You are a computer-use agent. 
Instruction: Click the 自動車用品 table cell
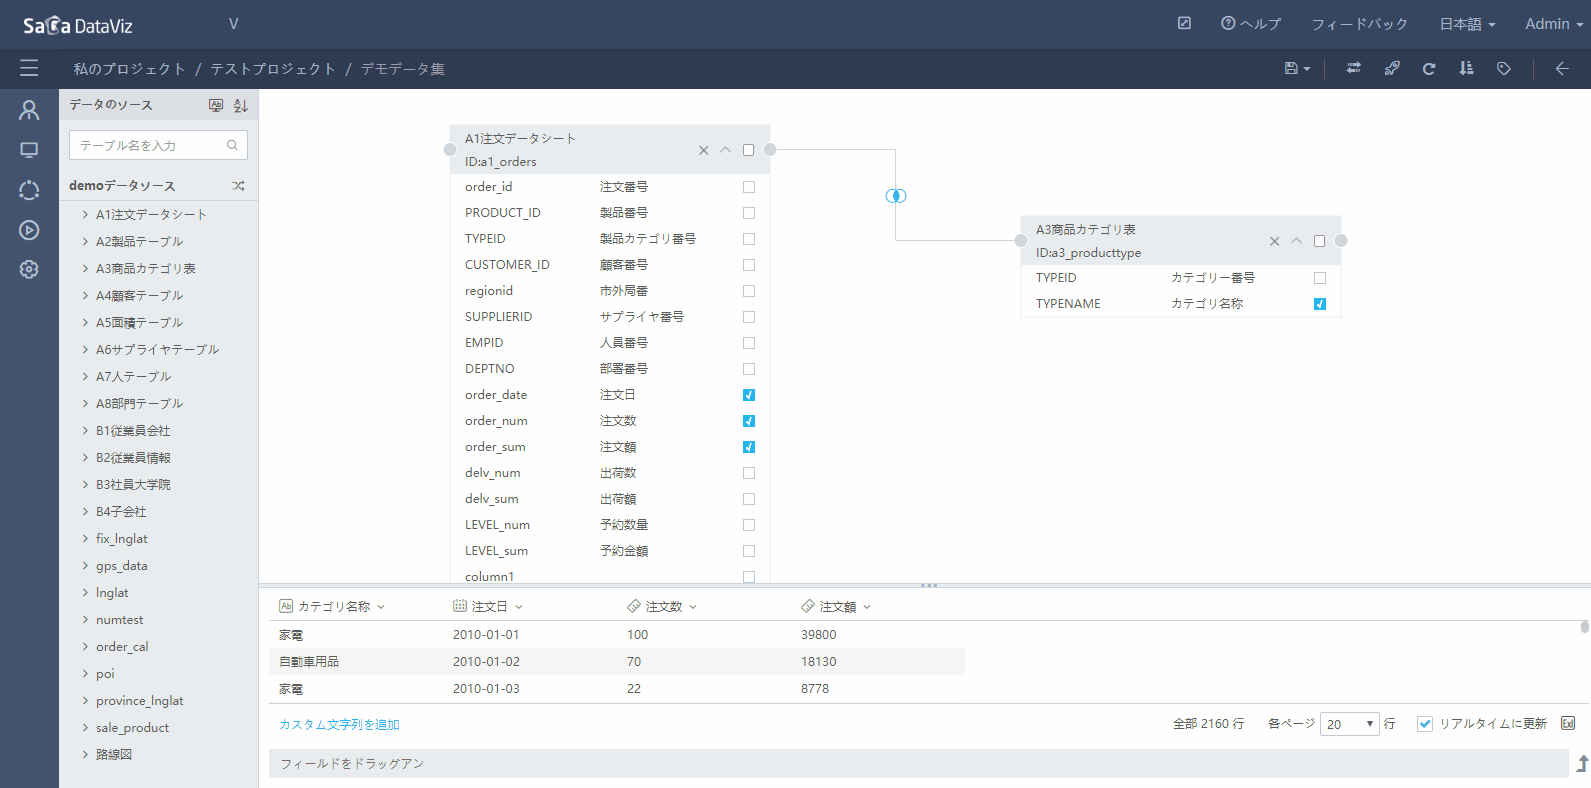[x=309, y=662]
